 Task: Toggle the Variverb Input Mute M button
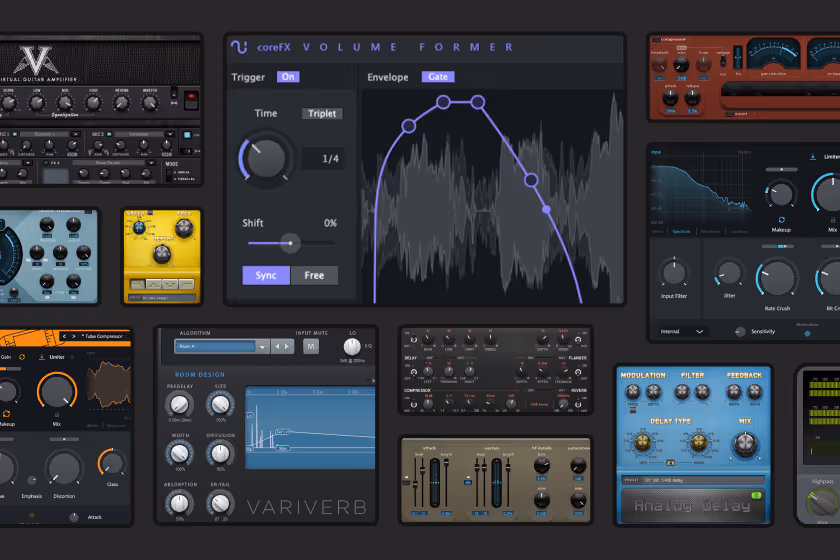311,347
